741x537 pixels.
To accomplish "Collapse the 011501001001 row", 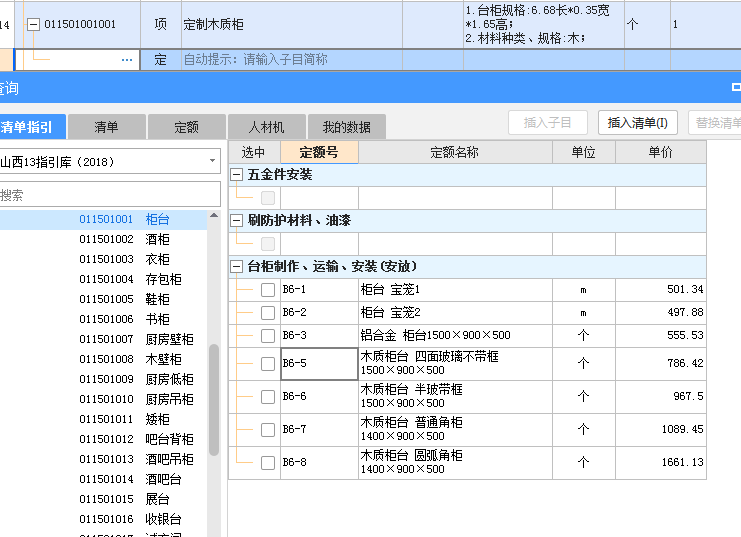I will point(33,24).
